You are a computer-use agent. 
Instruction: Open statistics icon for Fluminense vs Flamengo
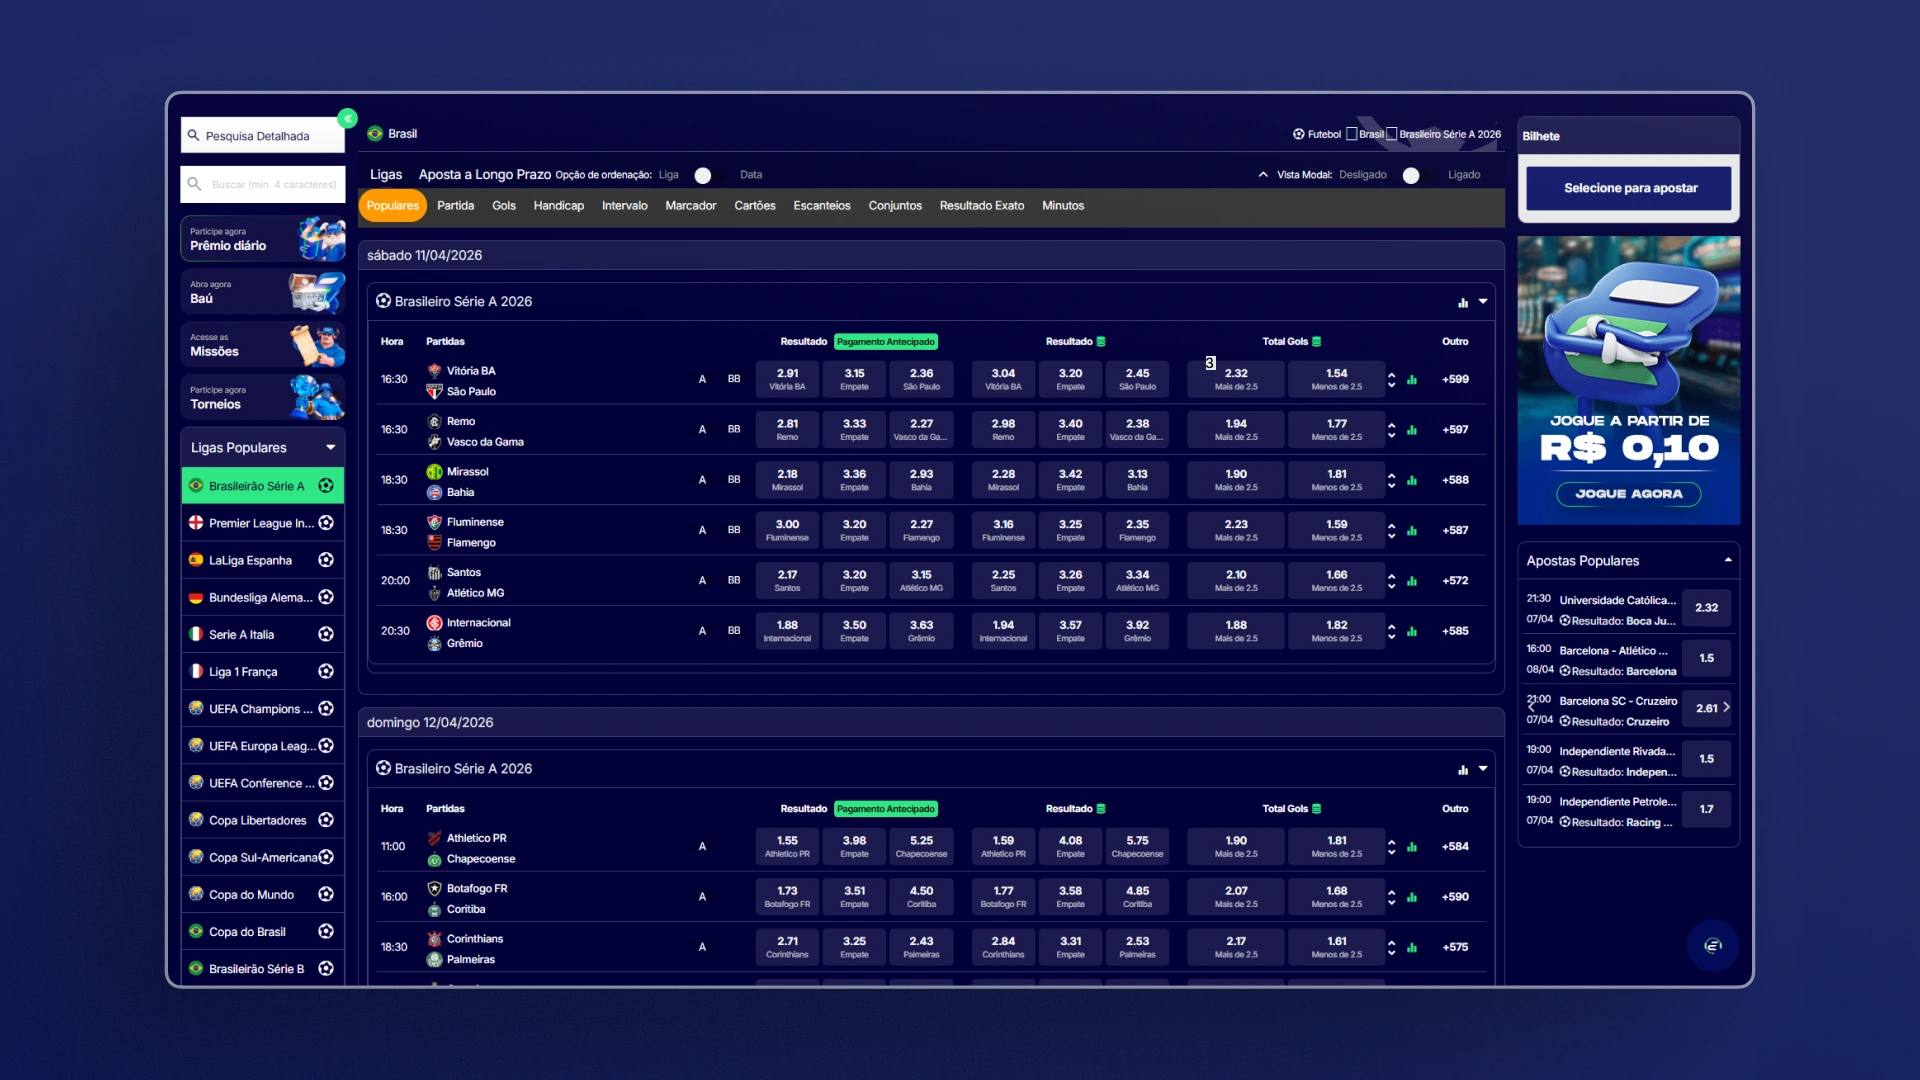[1412, 531]
